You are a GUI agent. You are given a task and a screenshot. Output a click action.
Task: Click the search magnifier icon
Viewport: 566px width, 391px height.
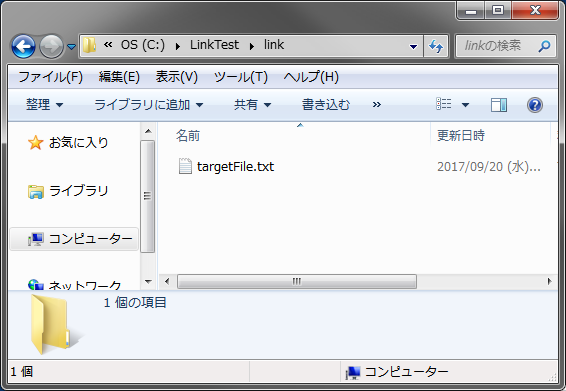544,46
